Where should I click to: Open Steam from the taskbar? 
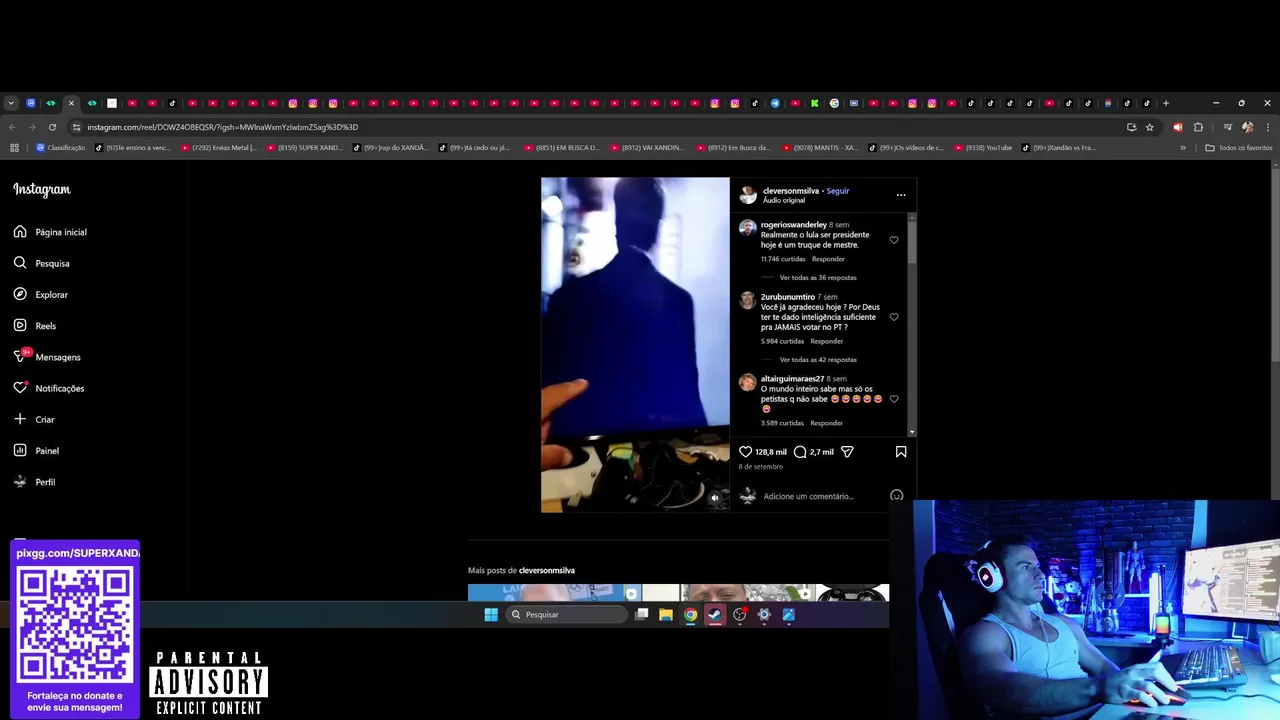pos(714,615)
